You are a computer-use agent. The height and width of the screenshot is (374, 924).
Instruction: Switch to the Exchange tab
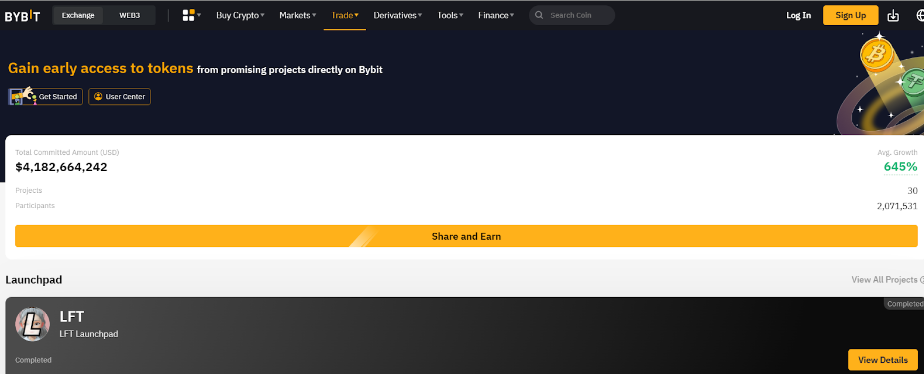78,15
